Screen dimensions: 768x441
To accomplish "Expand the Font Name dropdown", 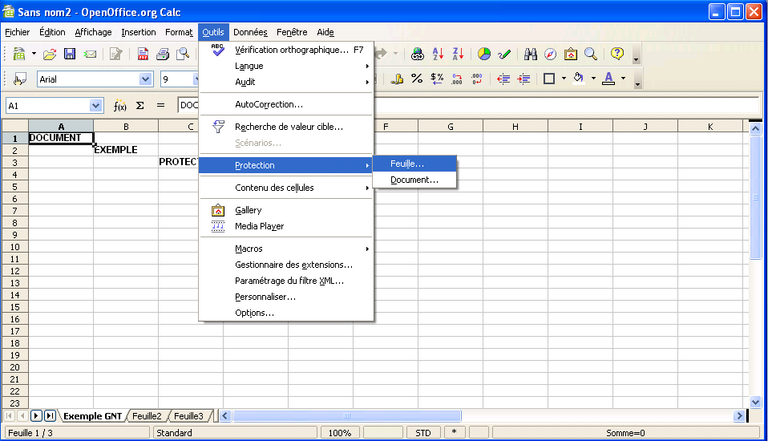I will [x=145, y=79].
